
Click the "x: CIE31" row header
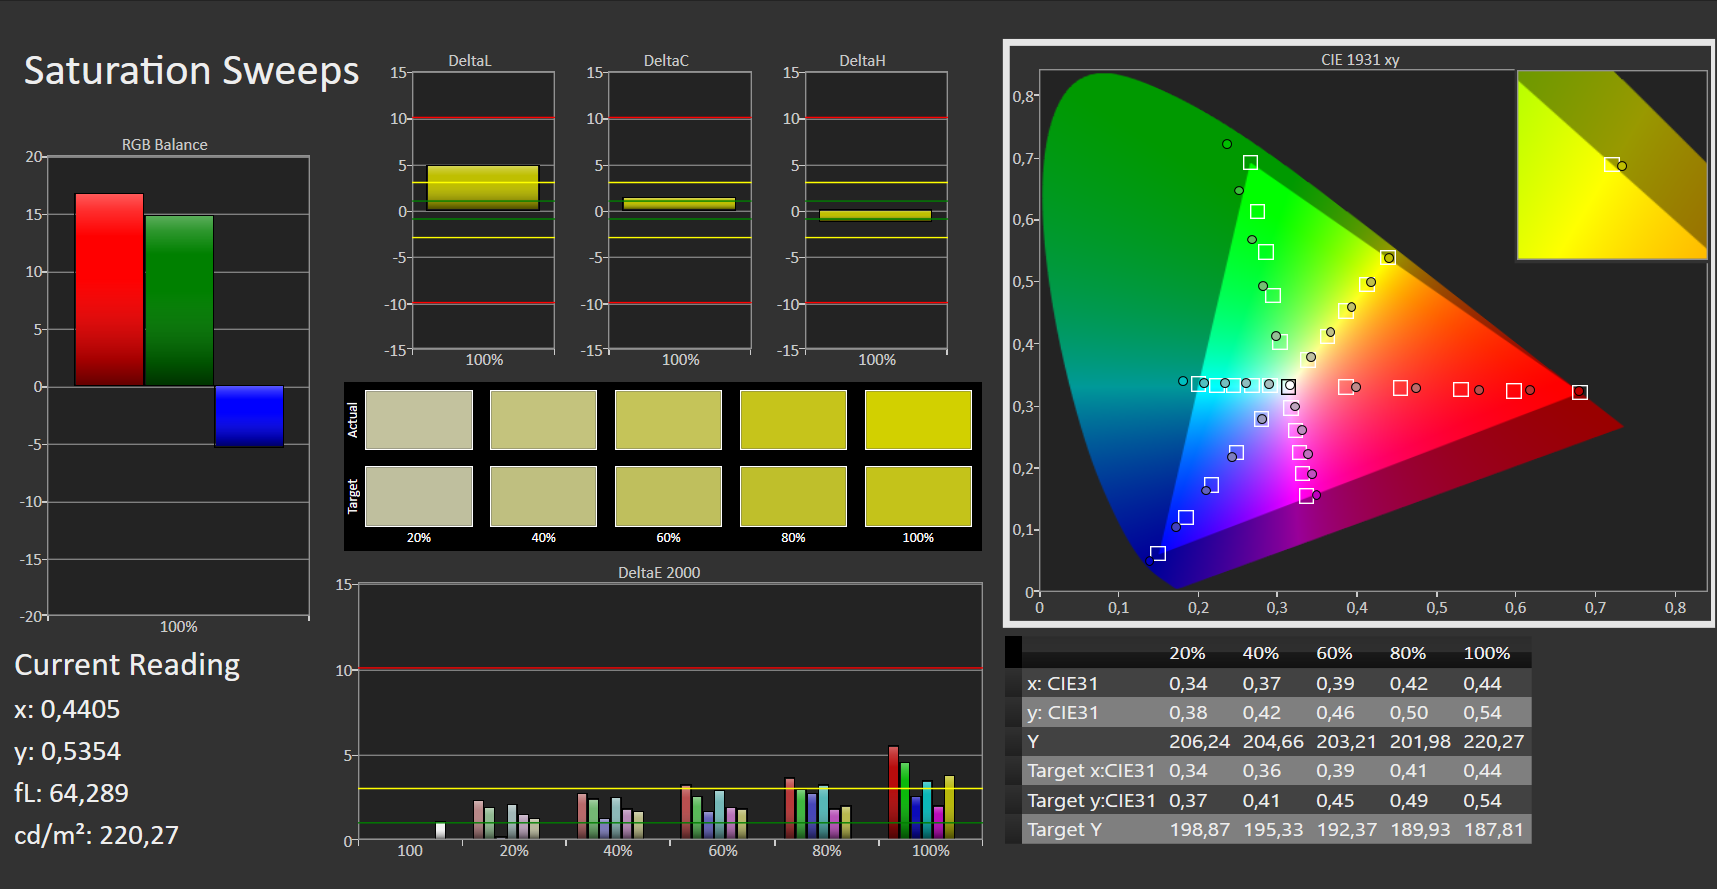tap(1062, 684)
